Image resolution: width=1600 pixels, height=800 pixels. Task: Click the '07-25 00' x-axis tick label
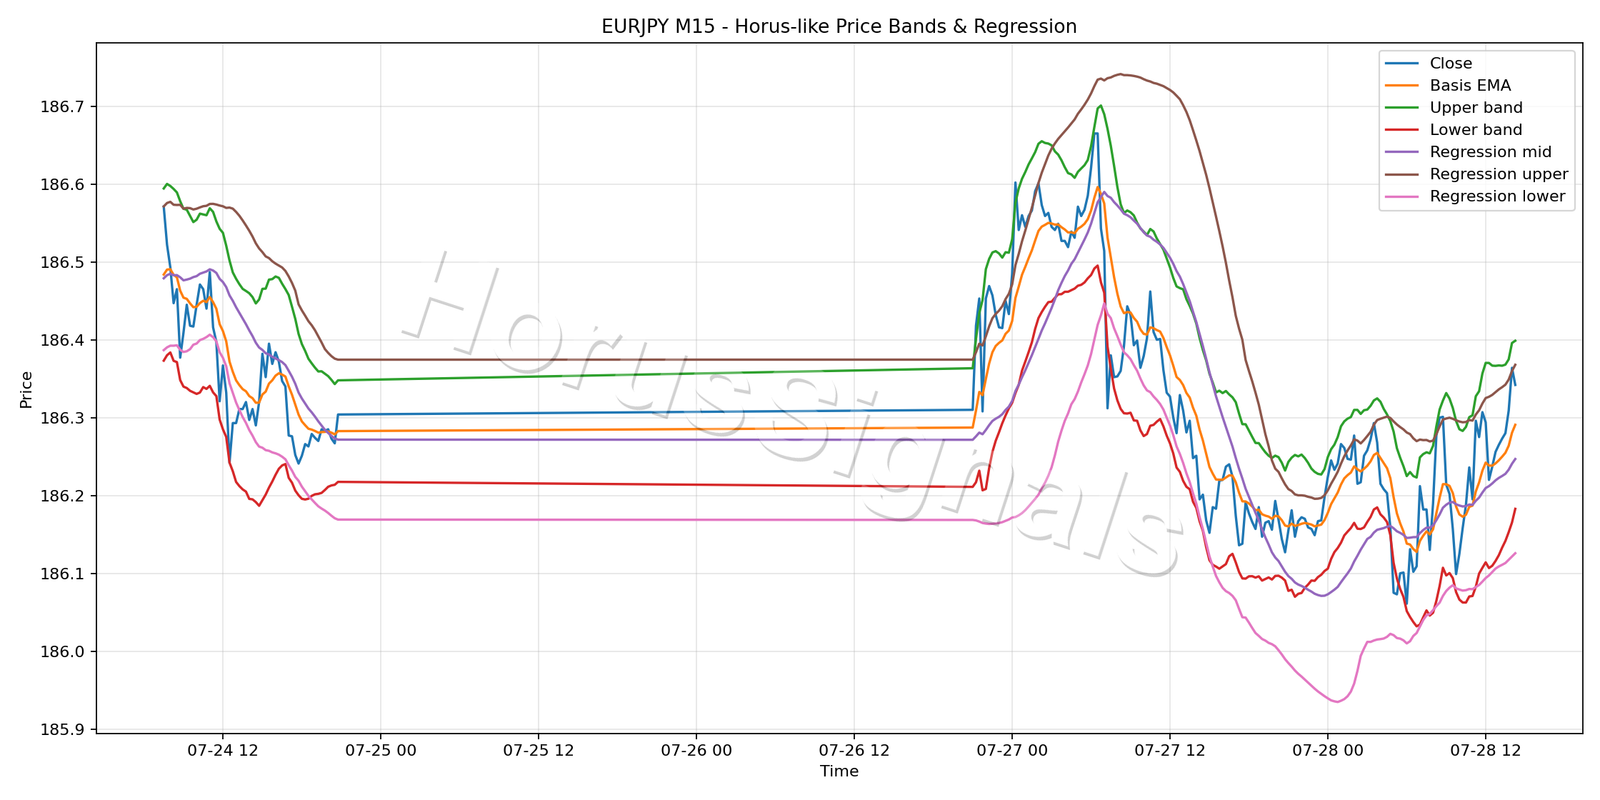[x=380, y=750]
